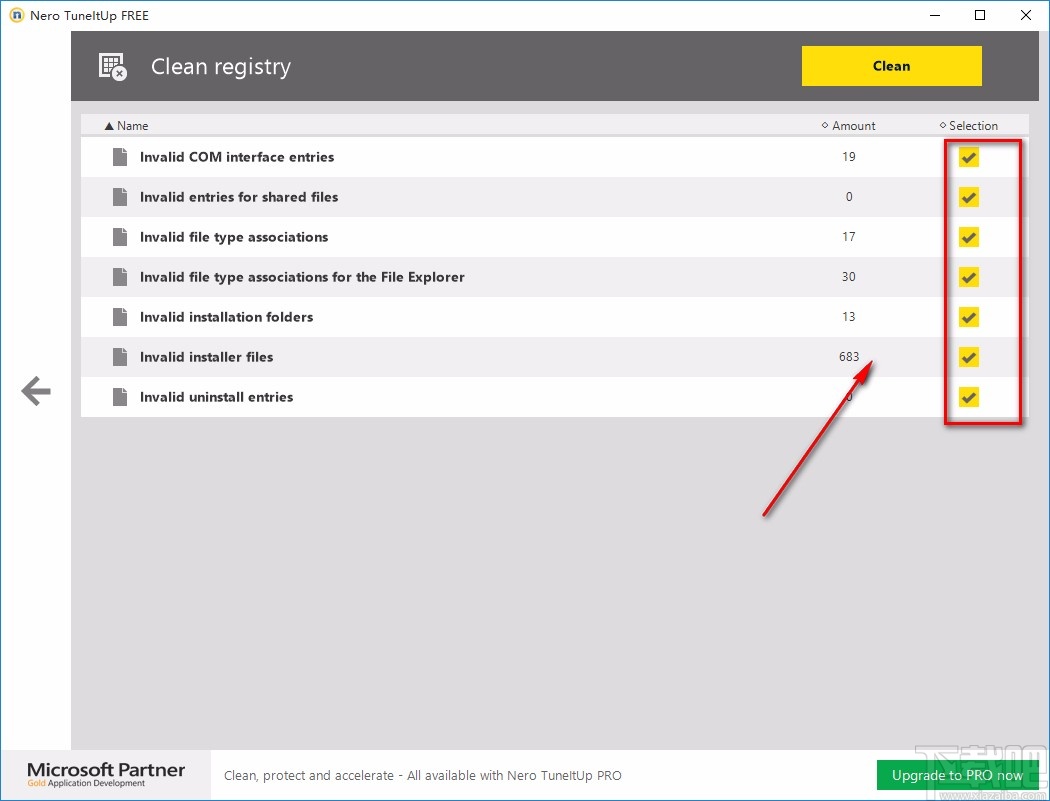
Task: Select Invalid entries for shared files text
Action: click(x=239, y=197)
